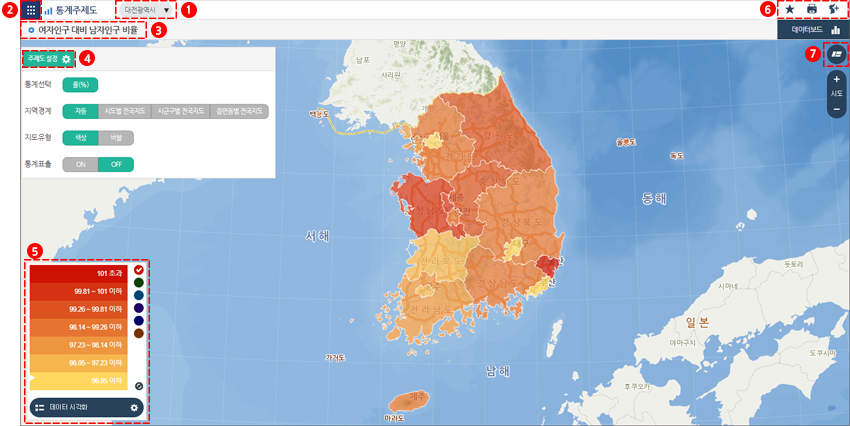Click 경상남도 region on the map
The width and height of the screenshot is (850, 426).
pyautogui.click(x=499, y=283)
